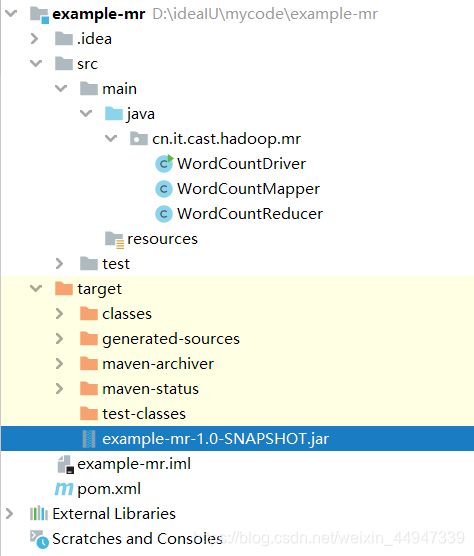474x556 pixels.
Task: Select the Scratches and Consoles label
Action: pos(138,539)
